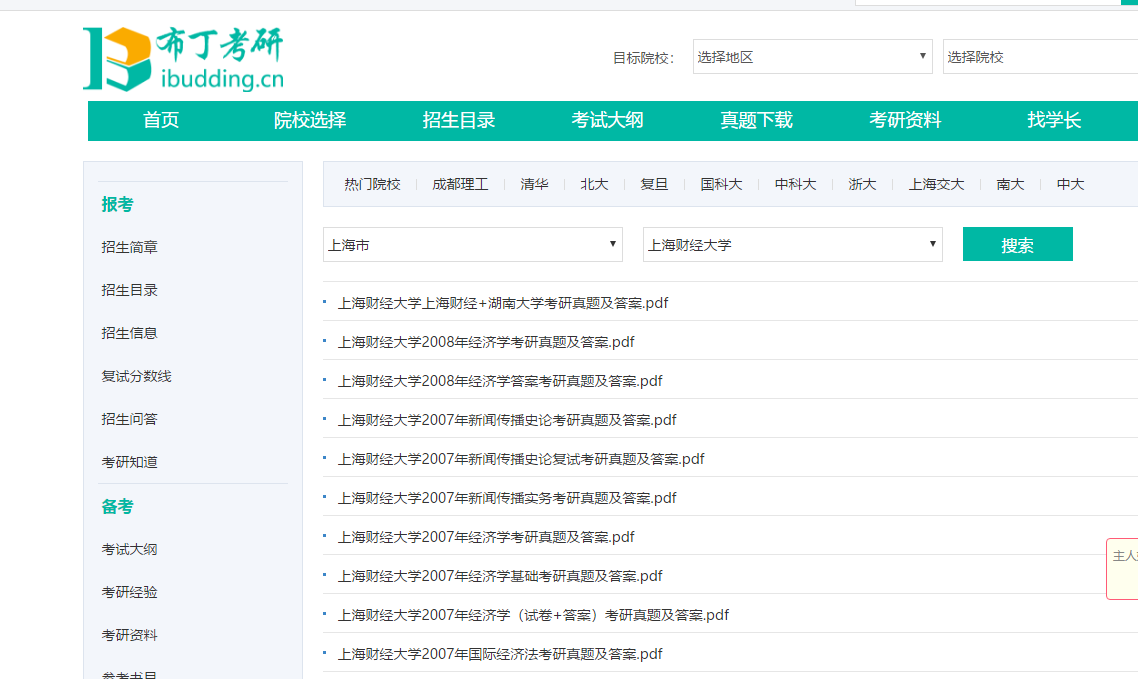1138x679 pixels.
Task: Expand the 上海市 city dropdown
Action: click(472, 244)
